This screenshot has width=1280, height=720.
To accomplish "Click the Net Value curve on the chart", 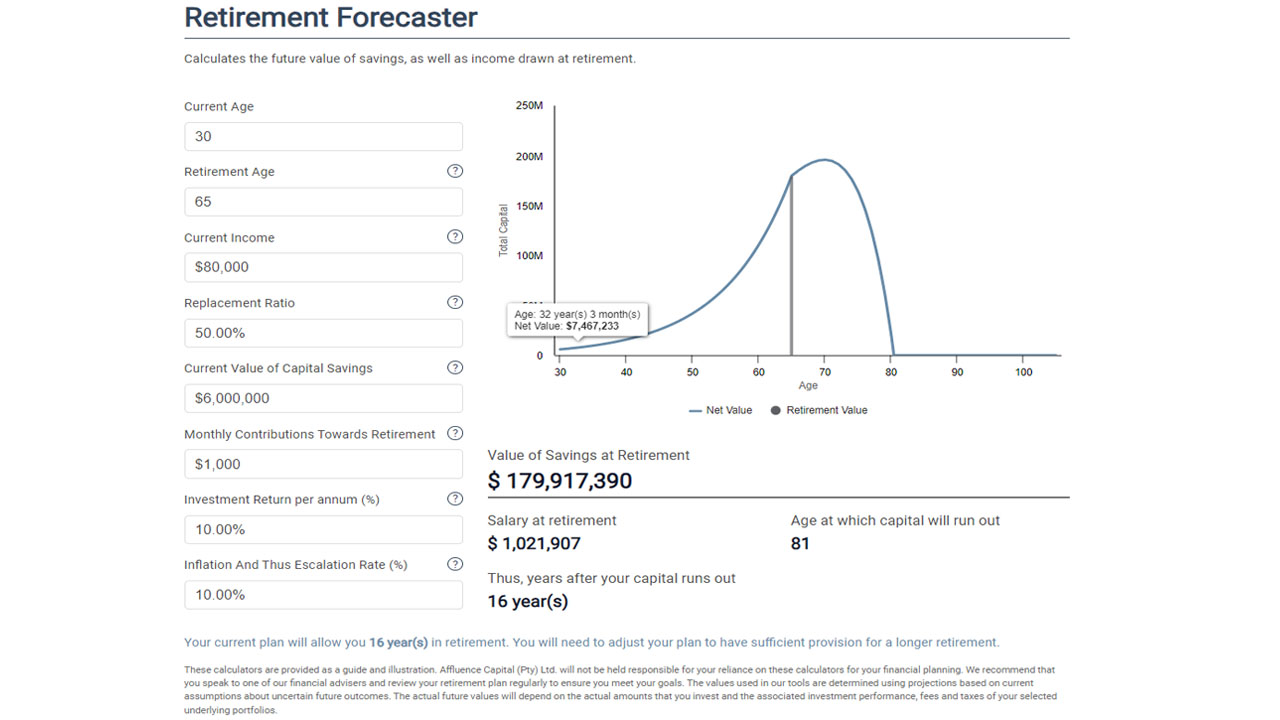I will (x=822, y=160).
